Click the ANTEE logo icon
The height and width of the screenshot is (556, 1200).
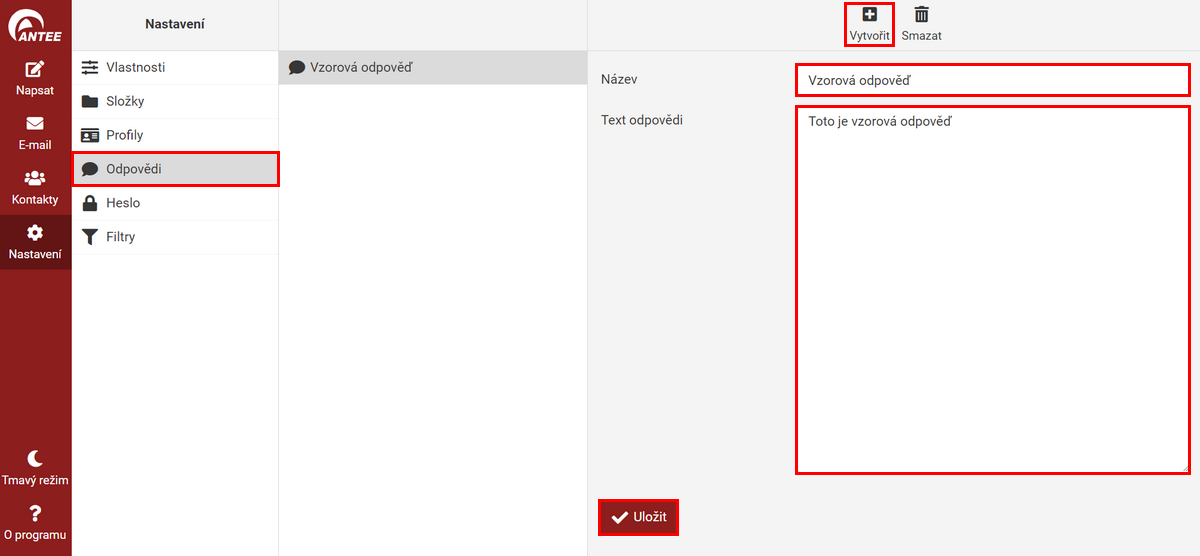[x=35, y=24]
